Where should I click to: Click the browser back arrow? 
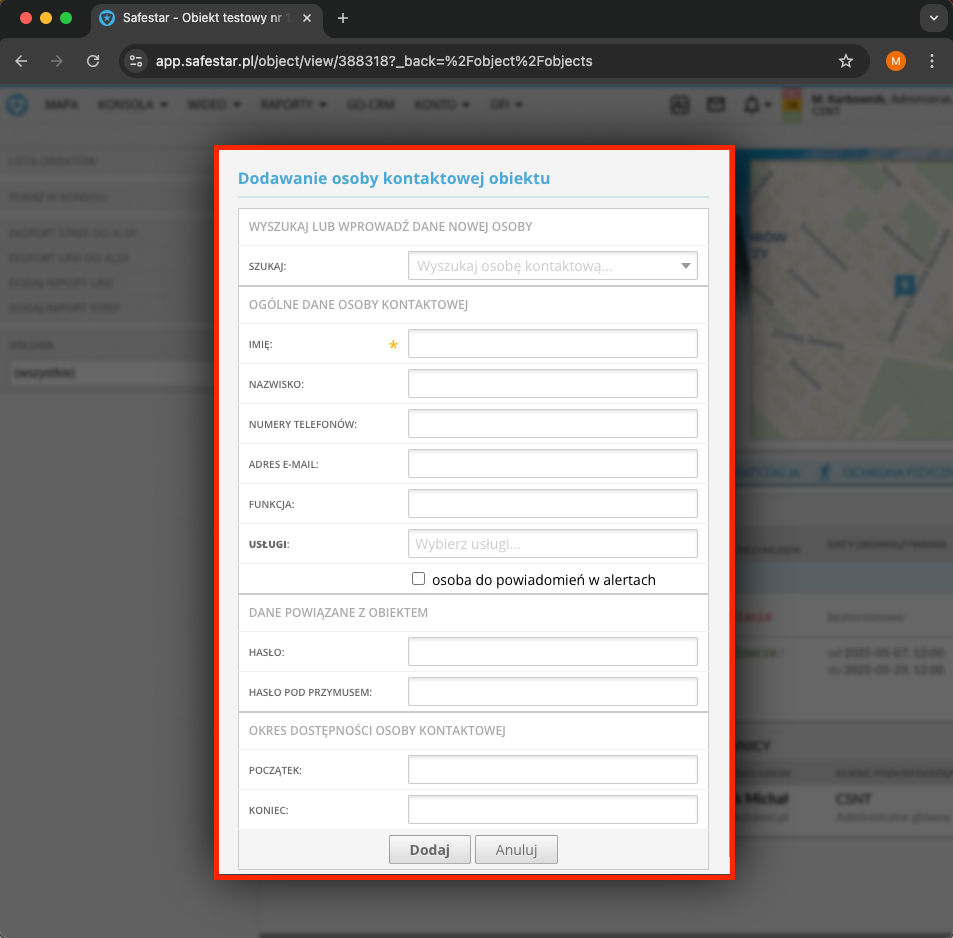21,61
